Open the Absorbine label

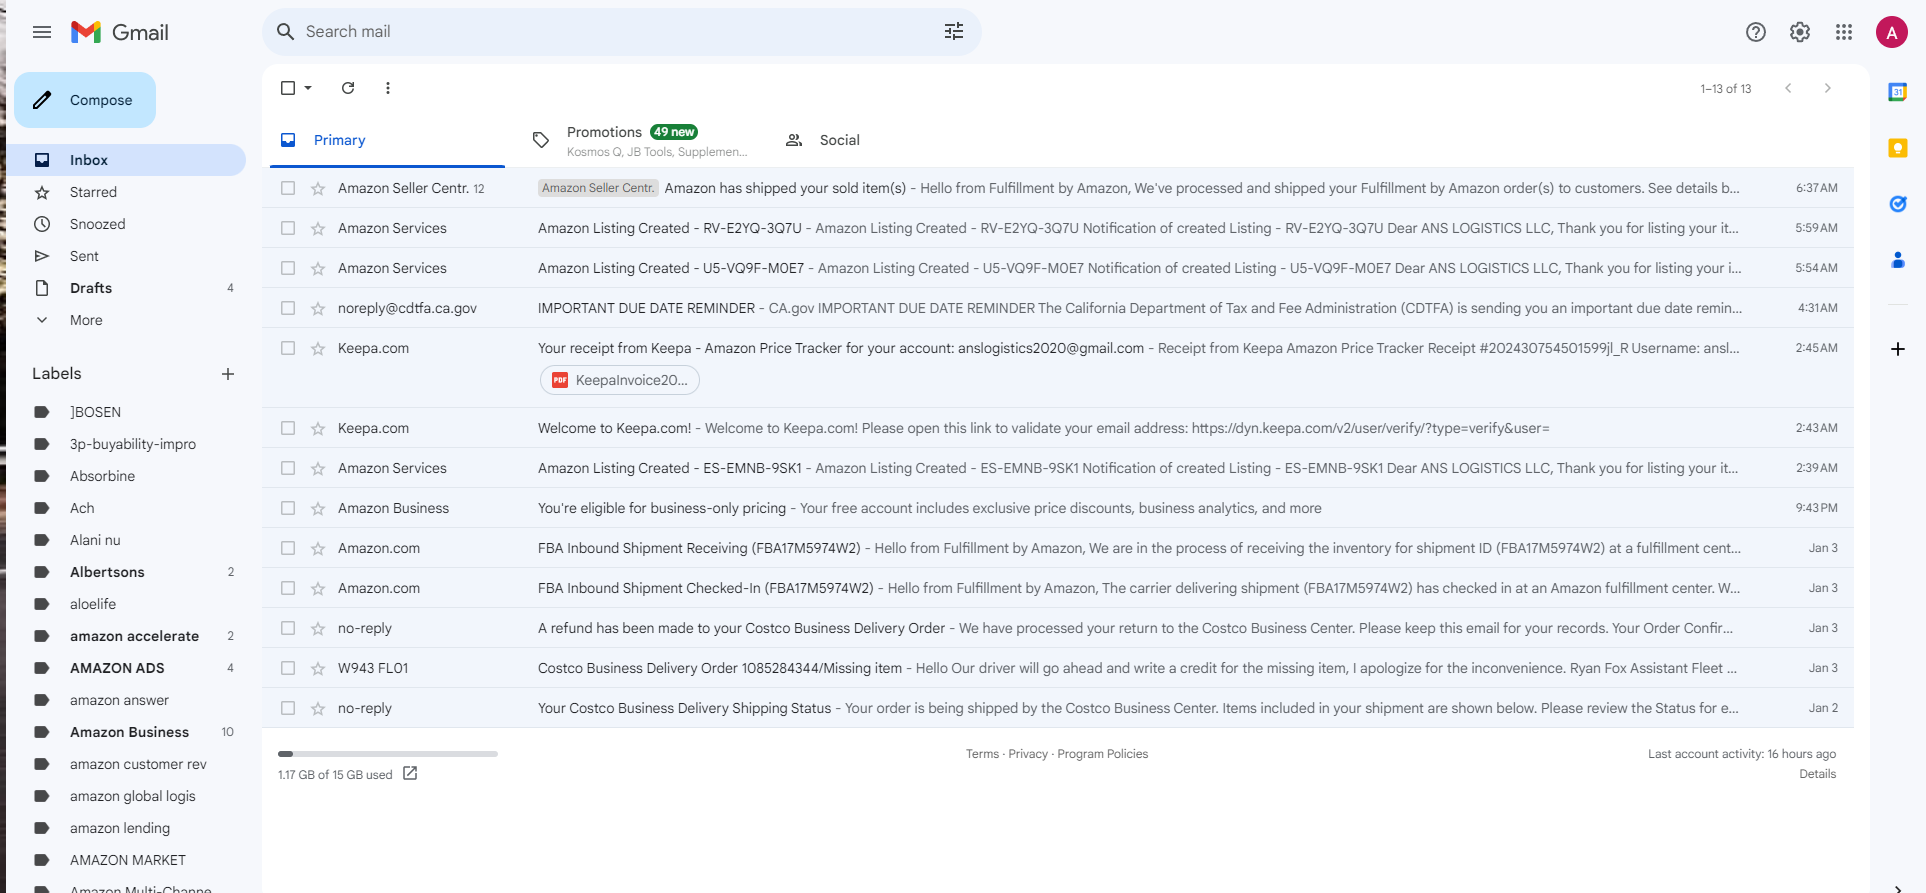(126, 476)
